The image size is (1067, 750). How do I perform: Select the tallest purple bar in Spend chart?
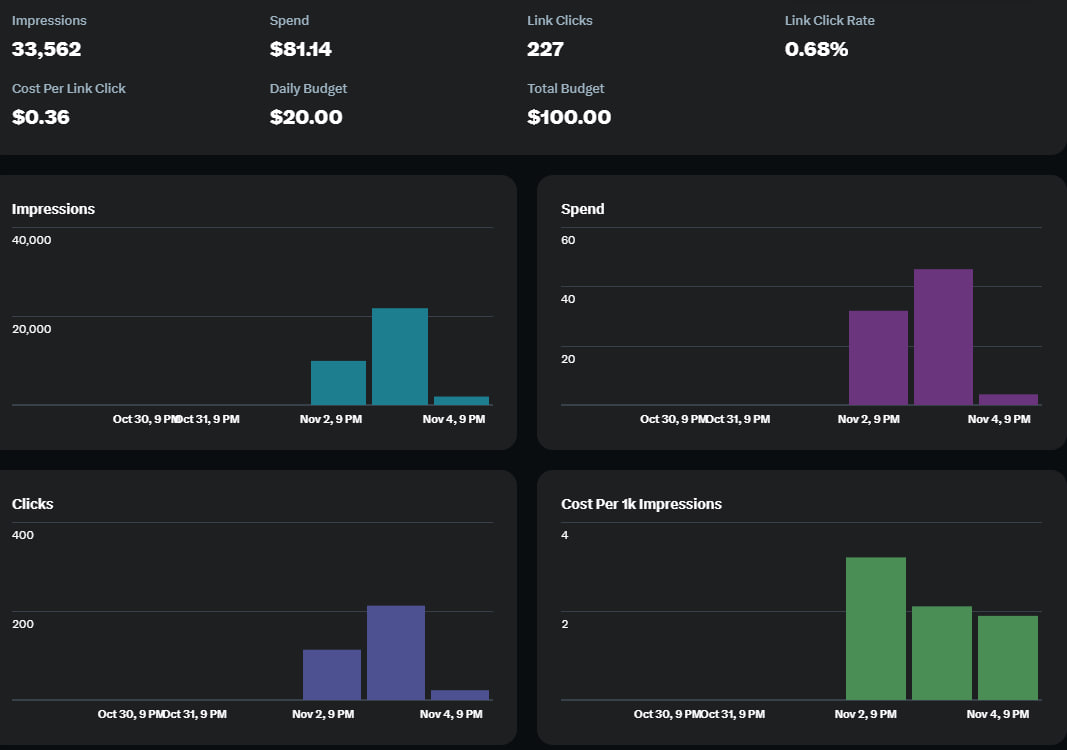click(x=943, y=337)
